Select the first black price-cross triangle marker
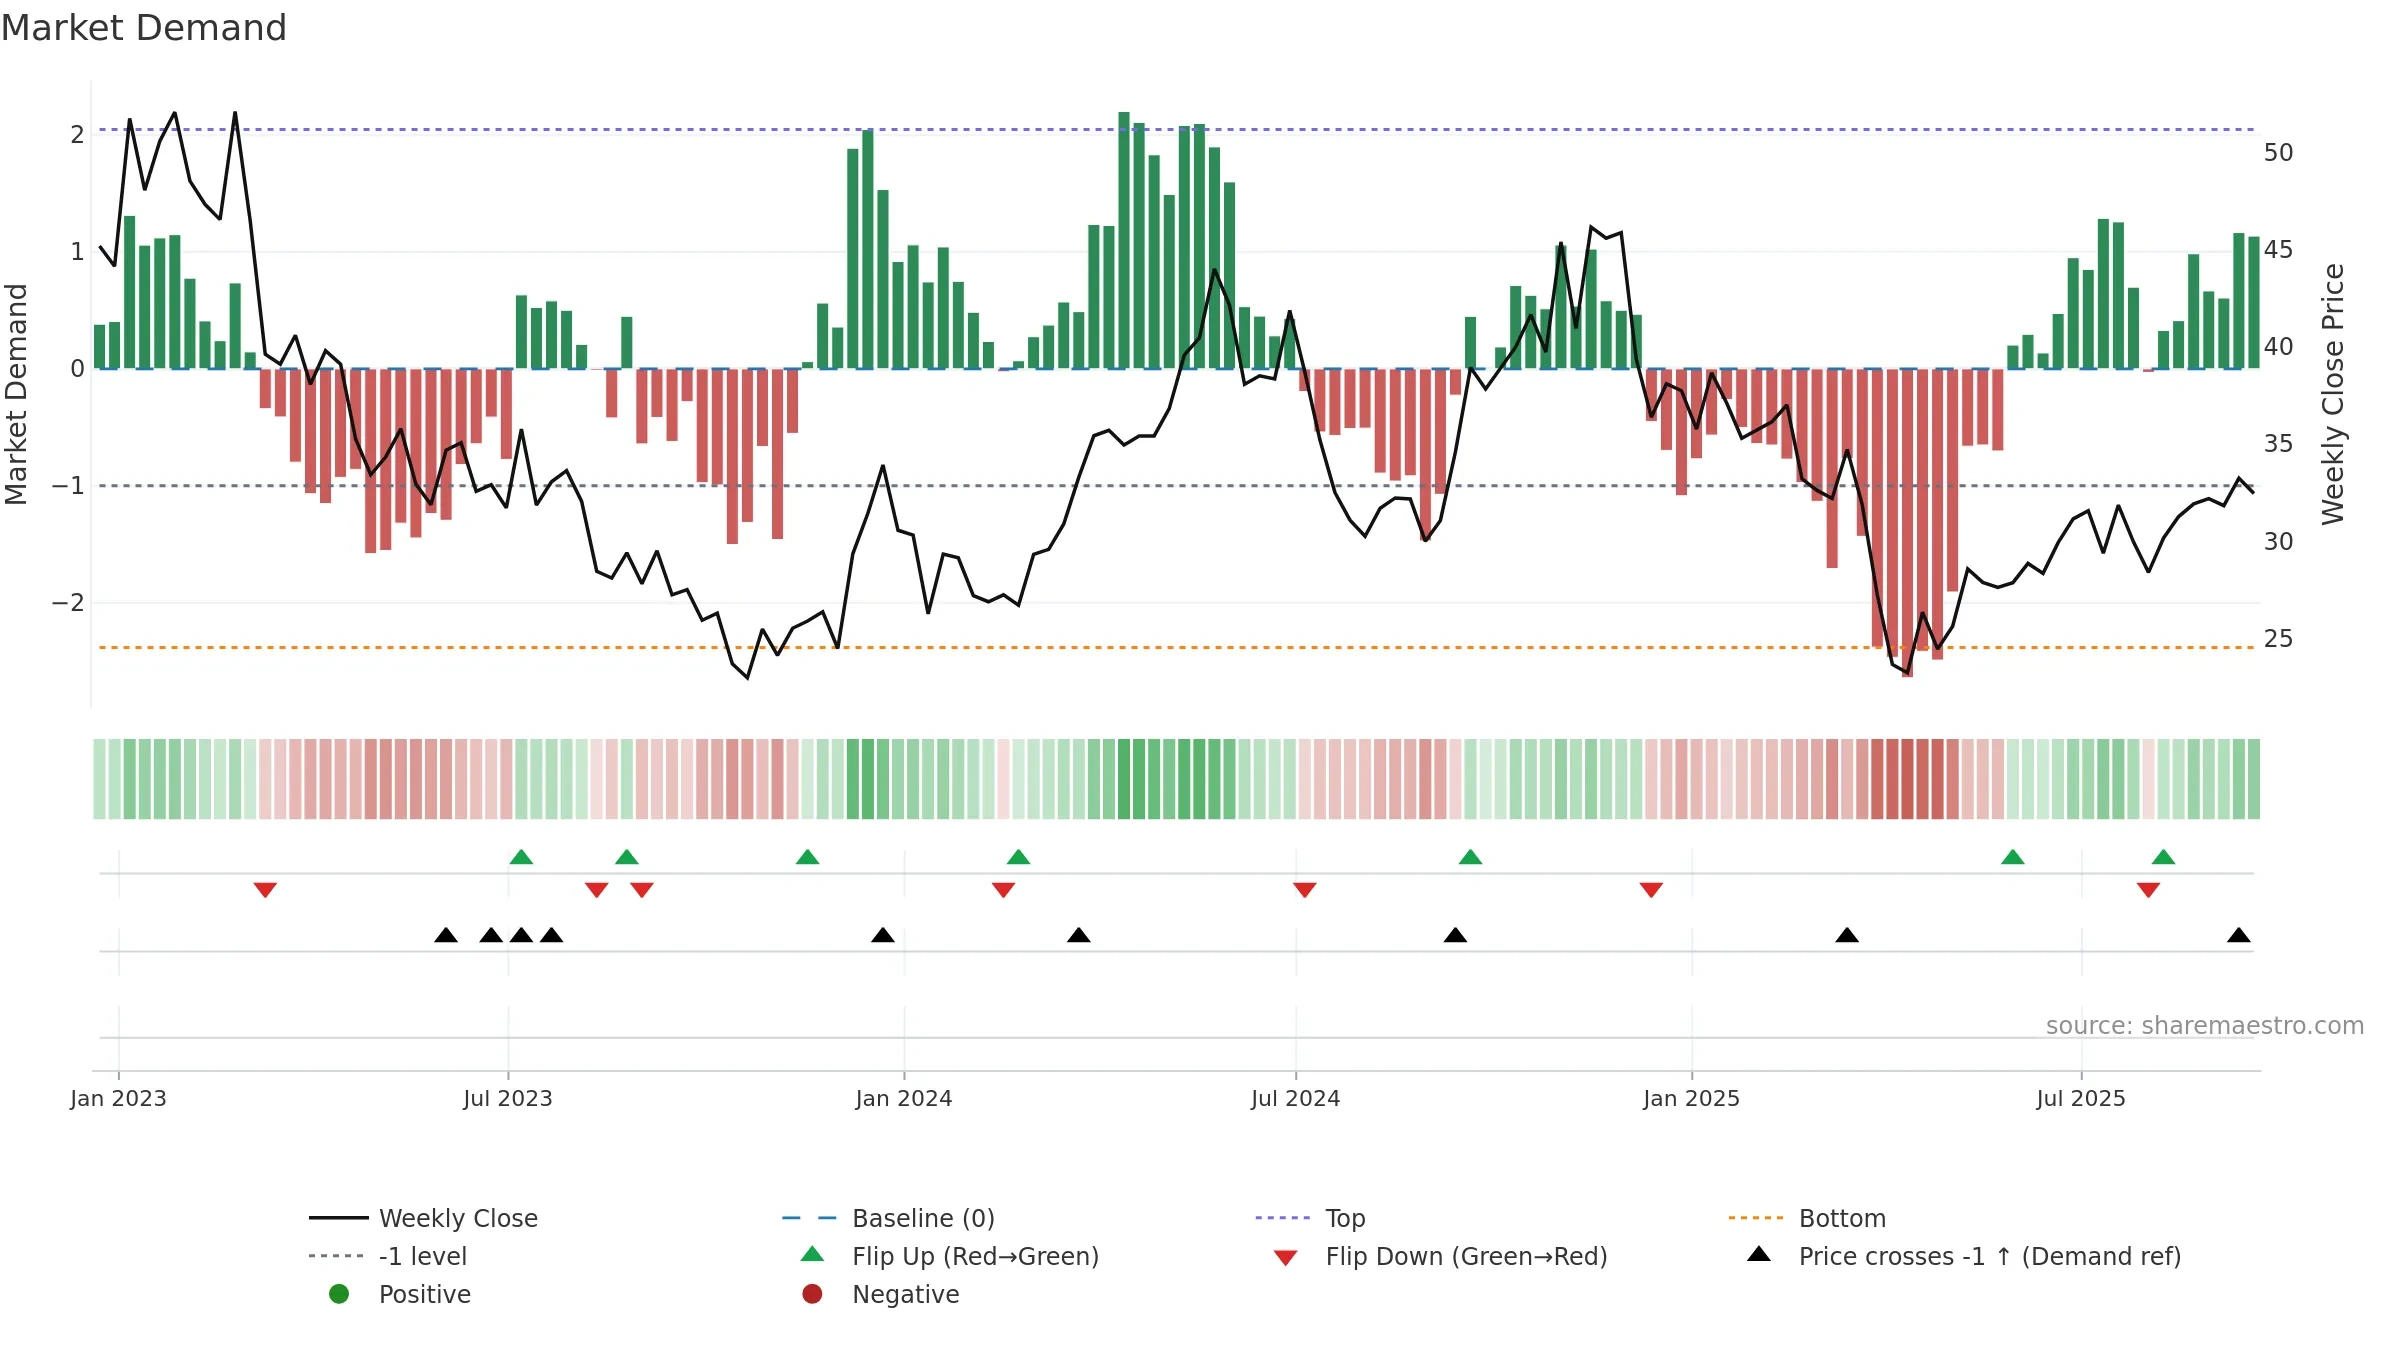 446,935
